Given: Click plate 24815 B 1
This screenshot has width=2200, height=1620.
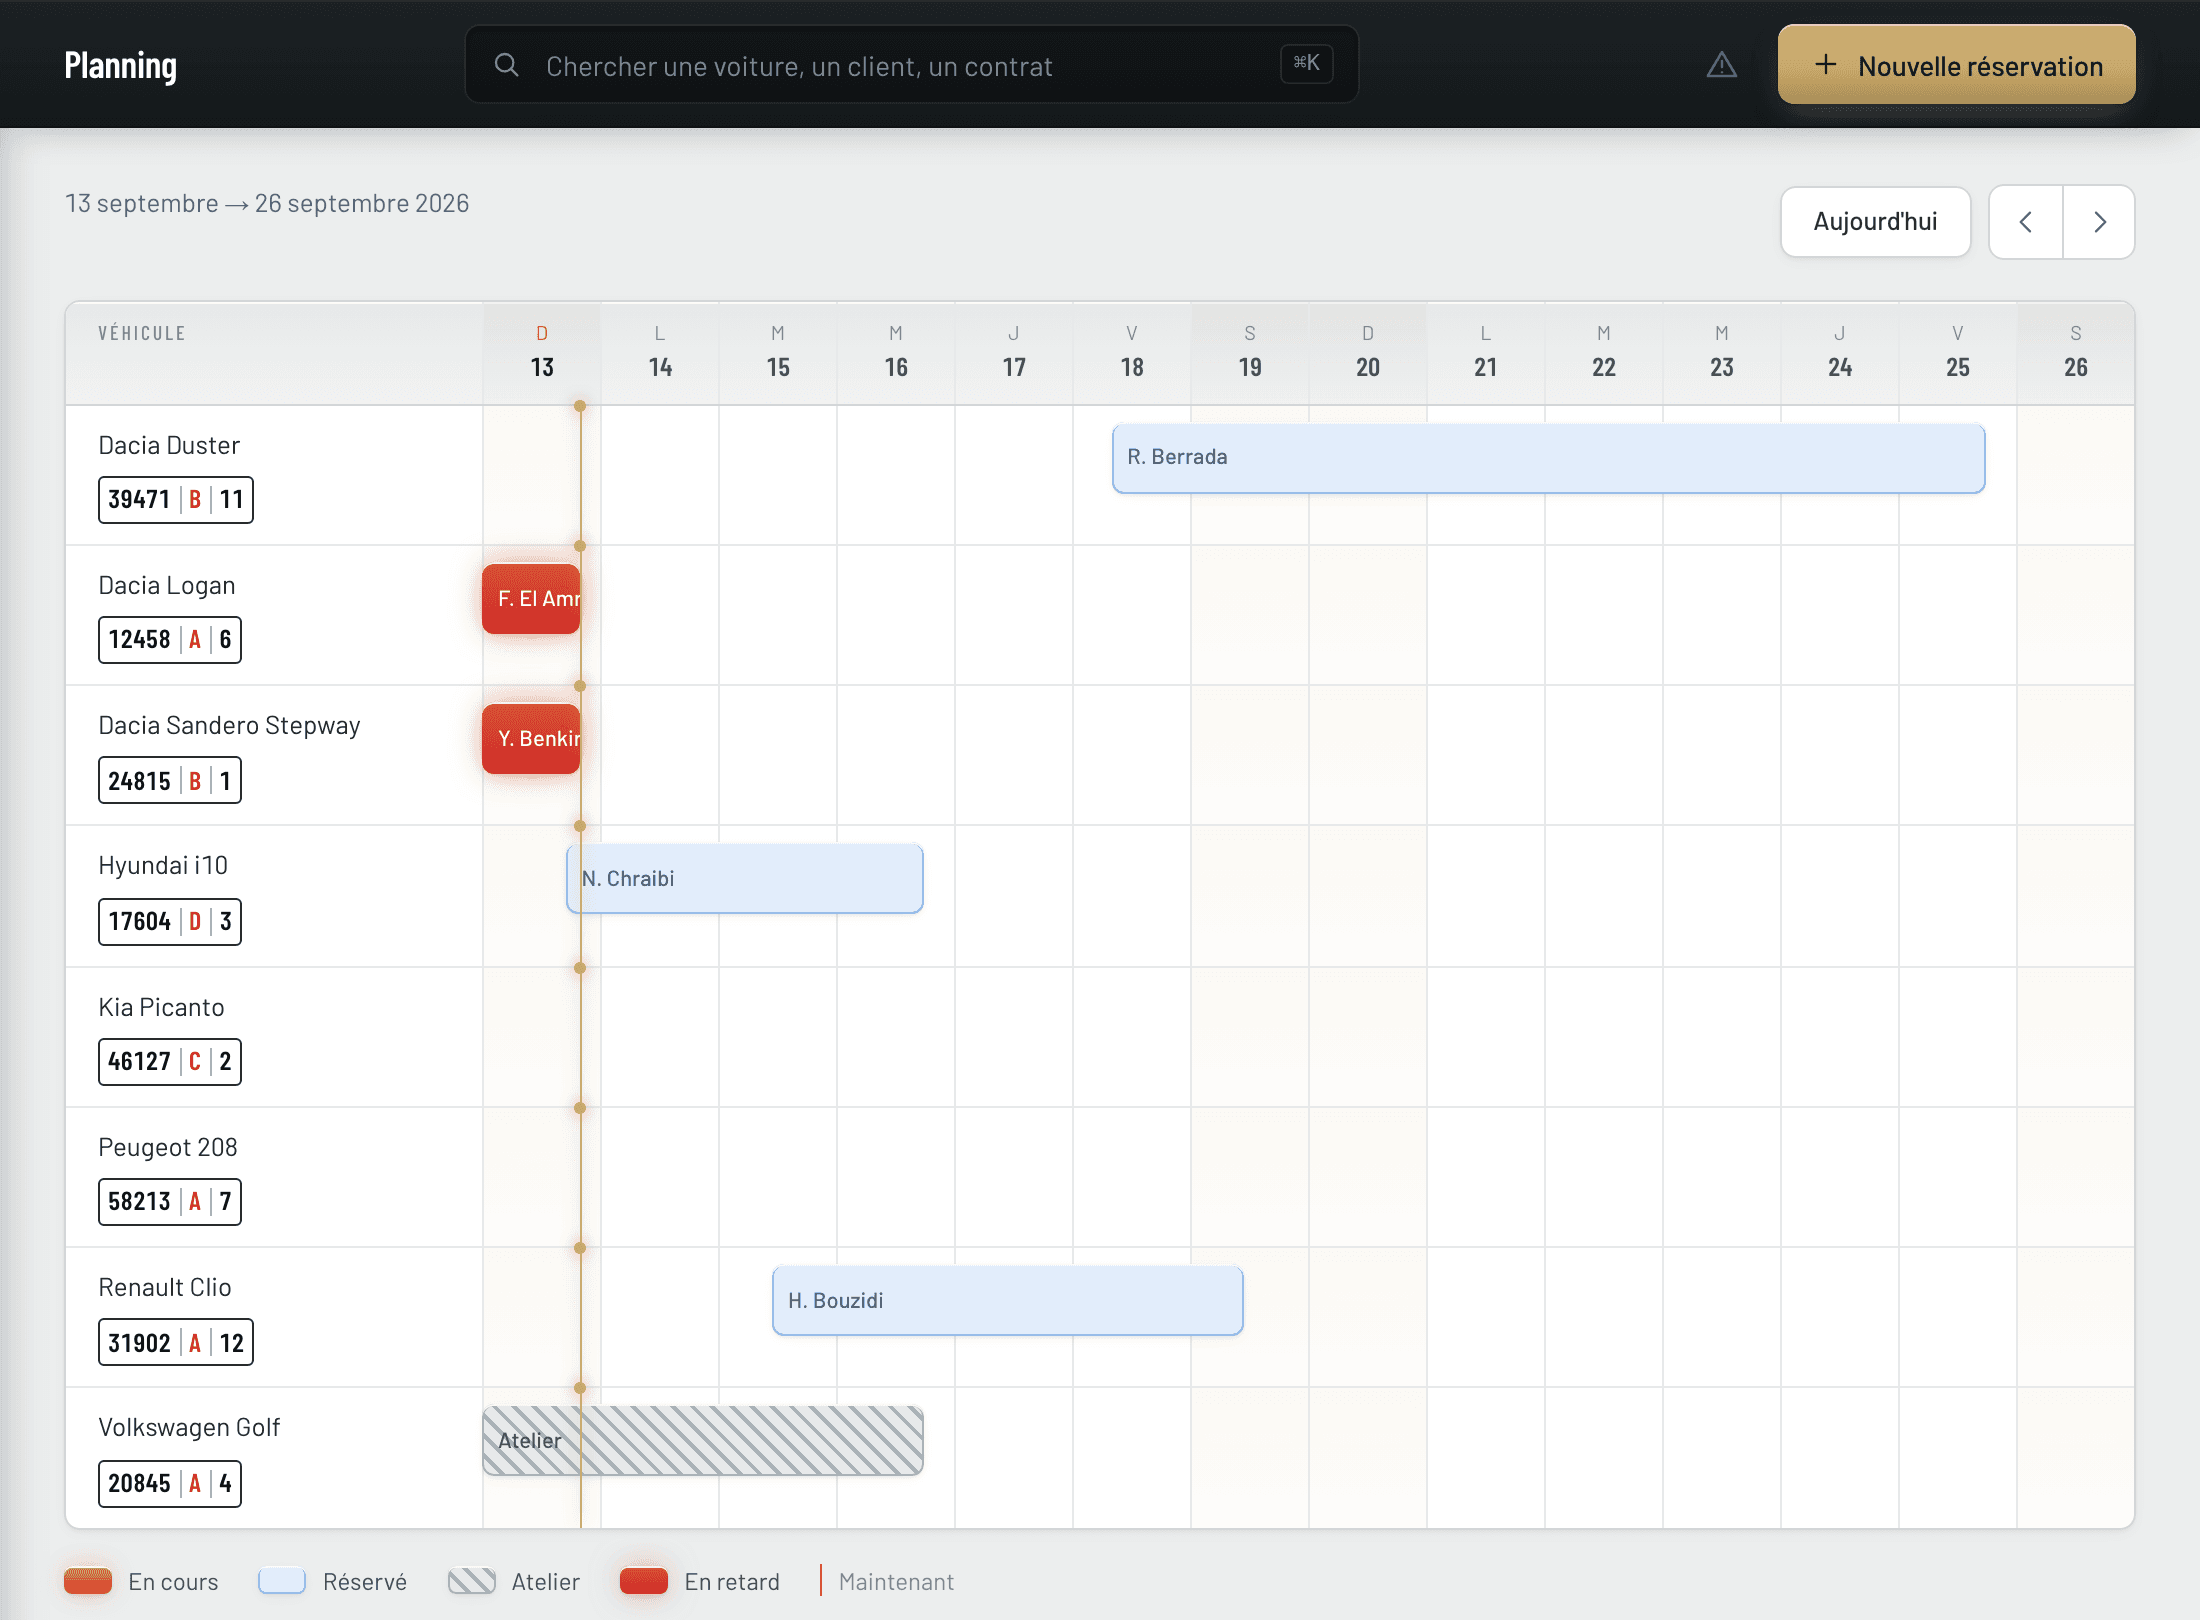Looking at the screenshot, I should (170, 781).
